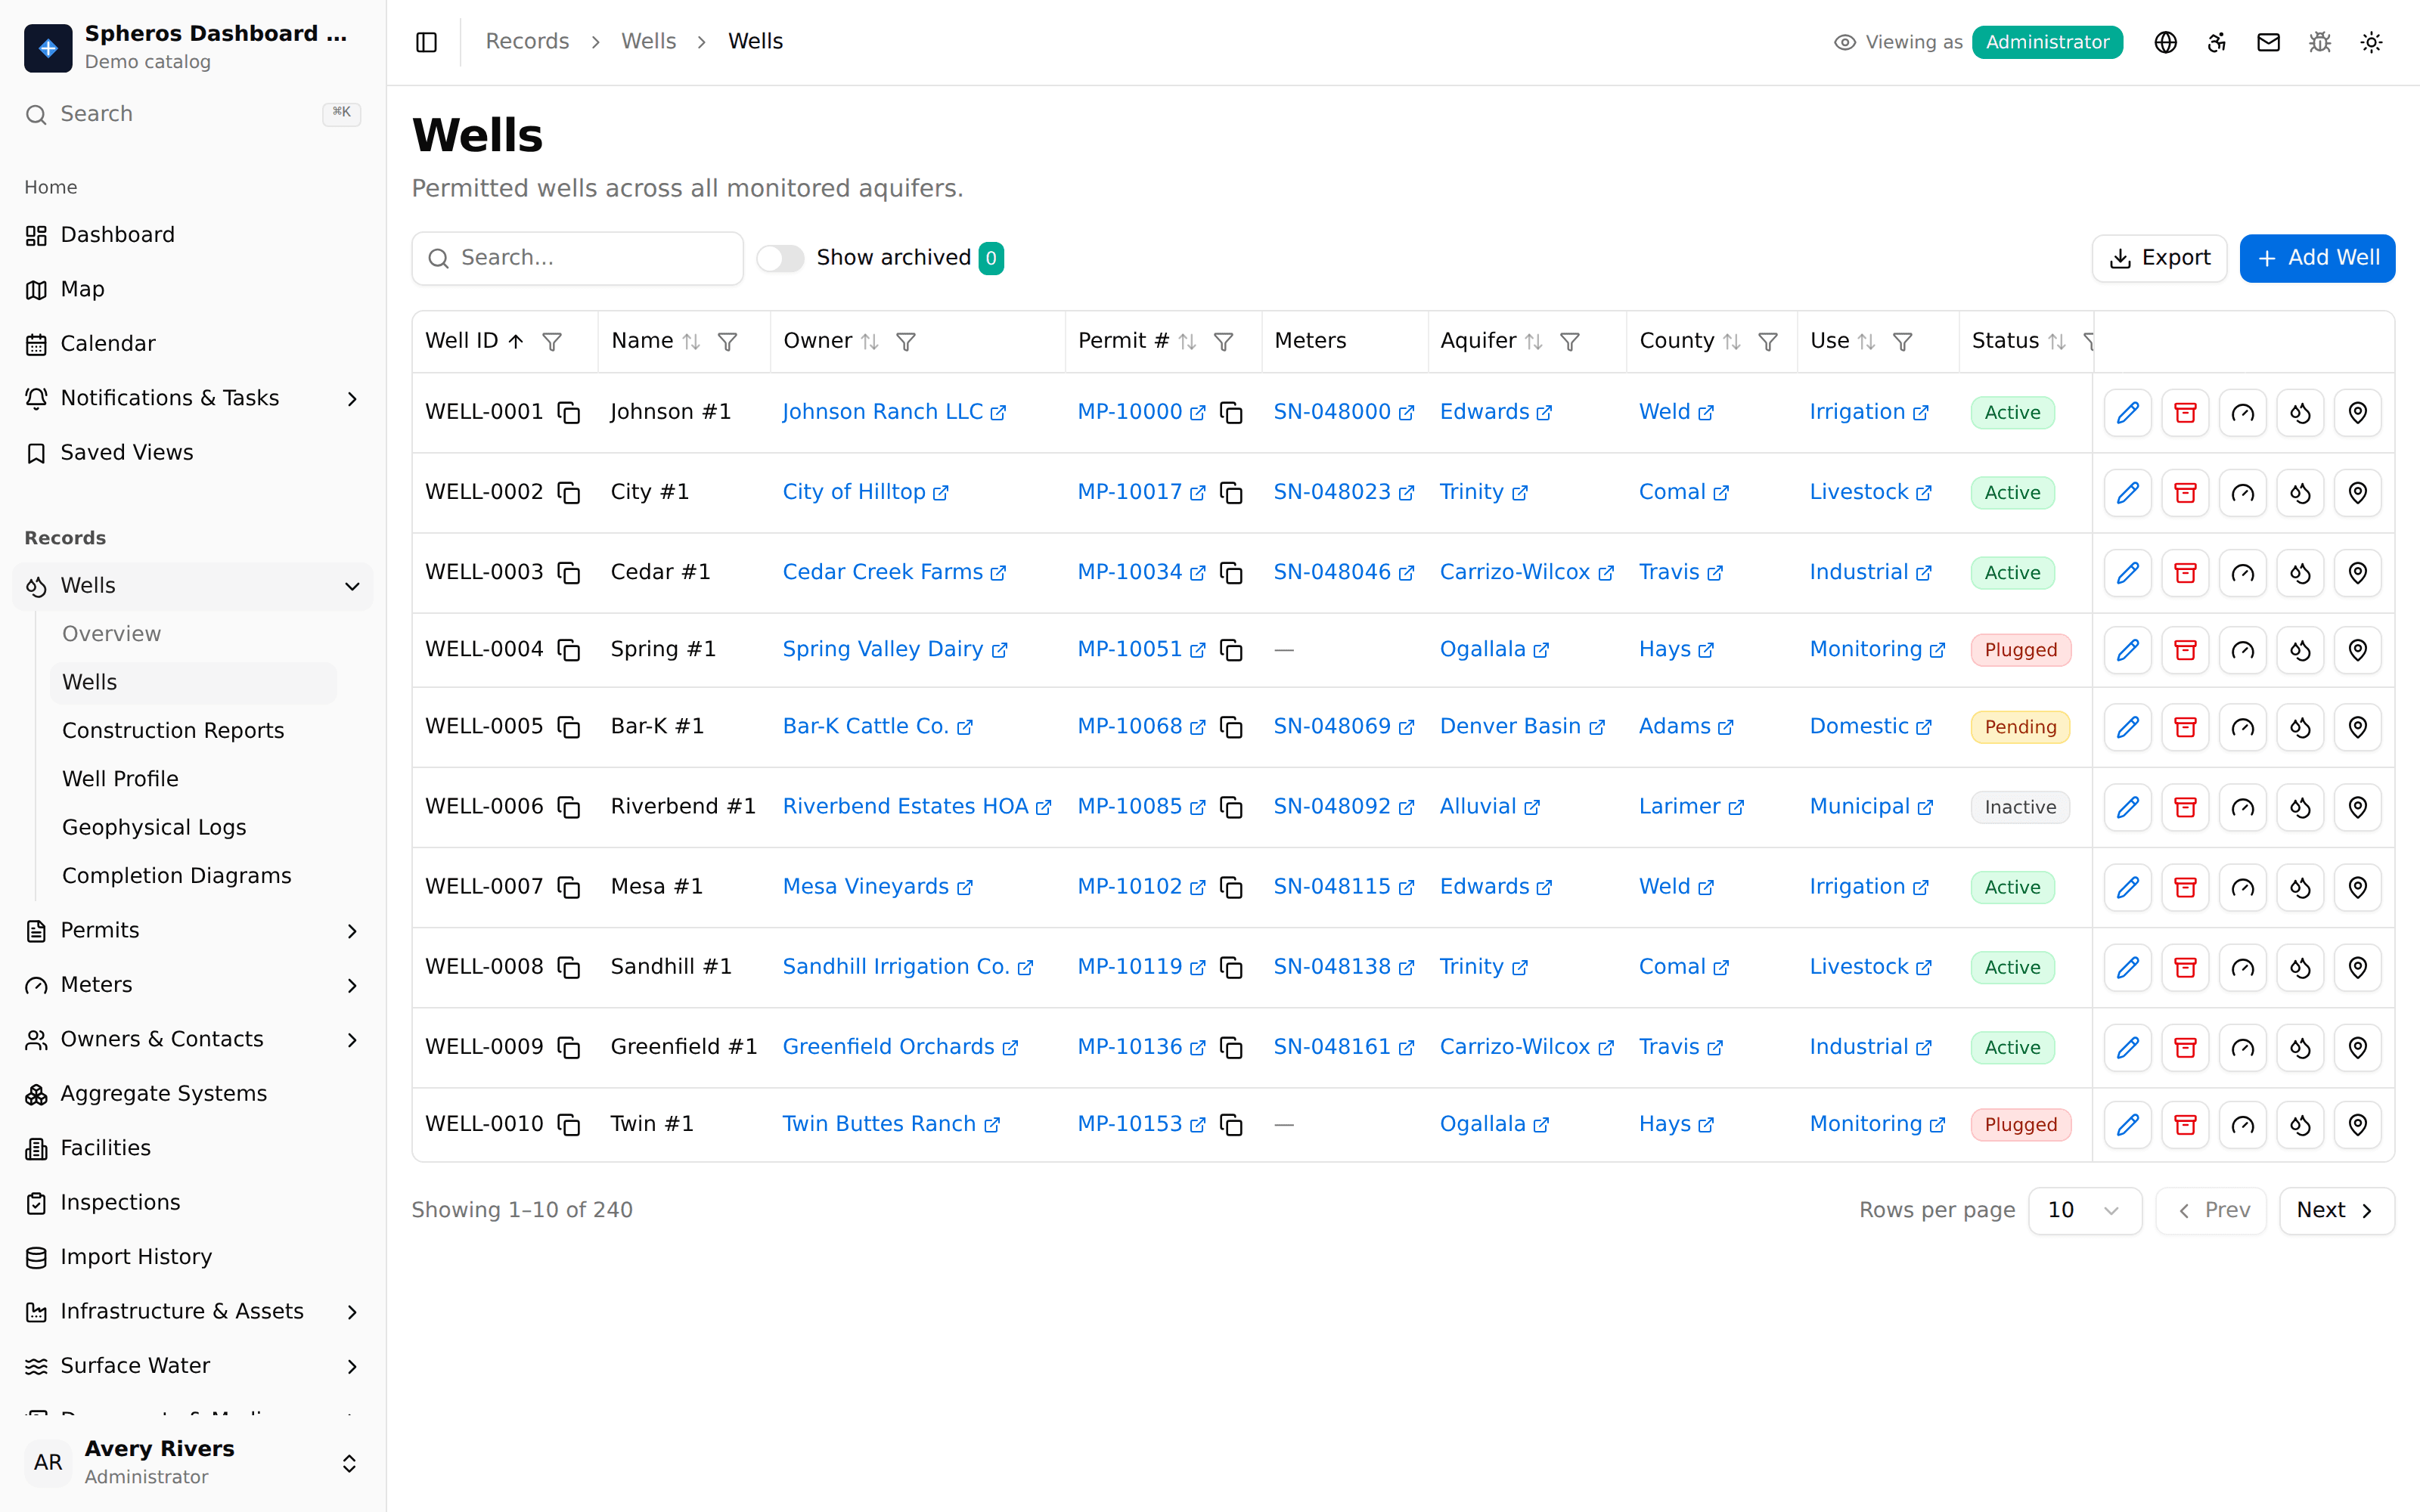
Task: Filter the Well ID column
Action: [x=552, y=342]
